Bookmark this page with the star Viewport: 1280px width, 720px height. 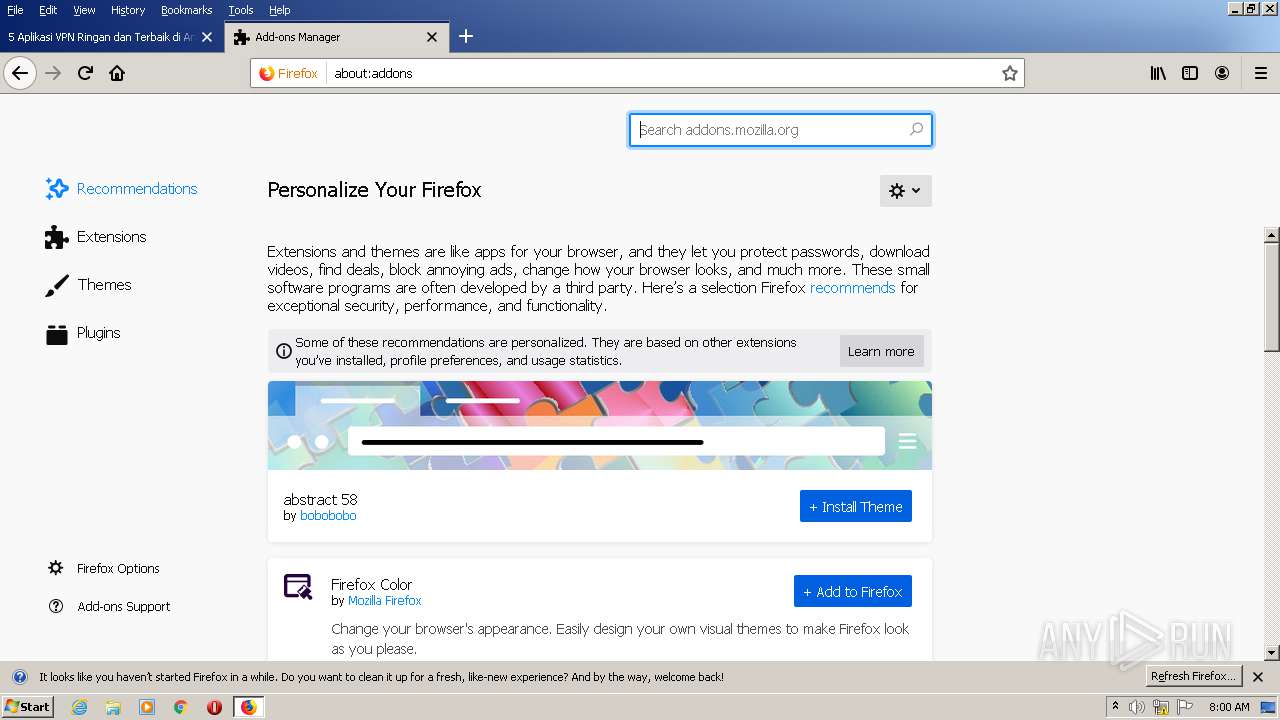1010,73
